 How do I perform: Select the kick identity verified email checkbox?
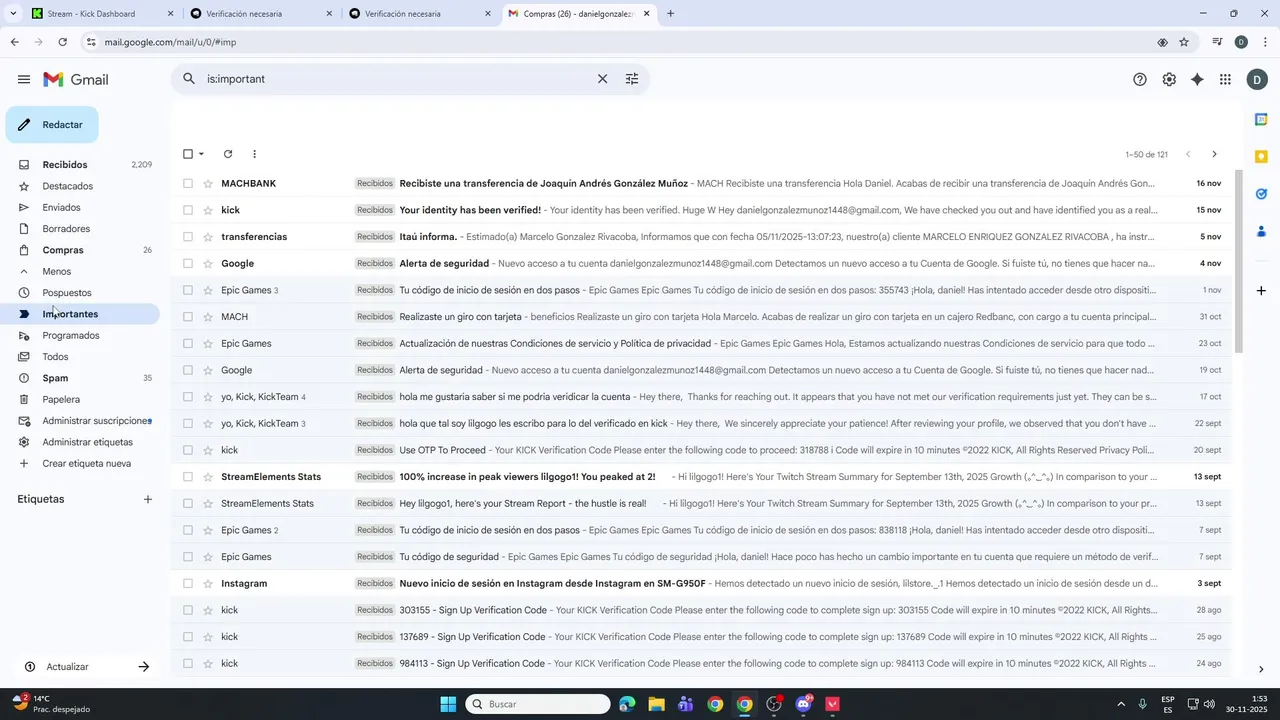pyautogui.click(x=187, y=210)
